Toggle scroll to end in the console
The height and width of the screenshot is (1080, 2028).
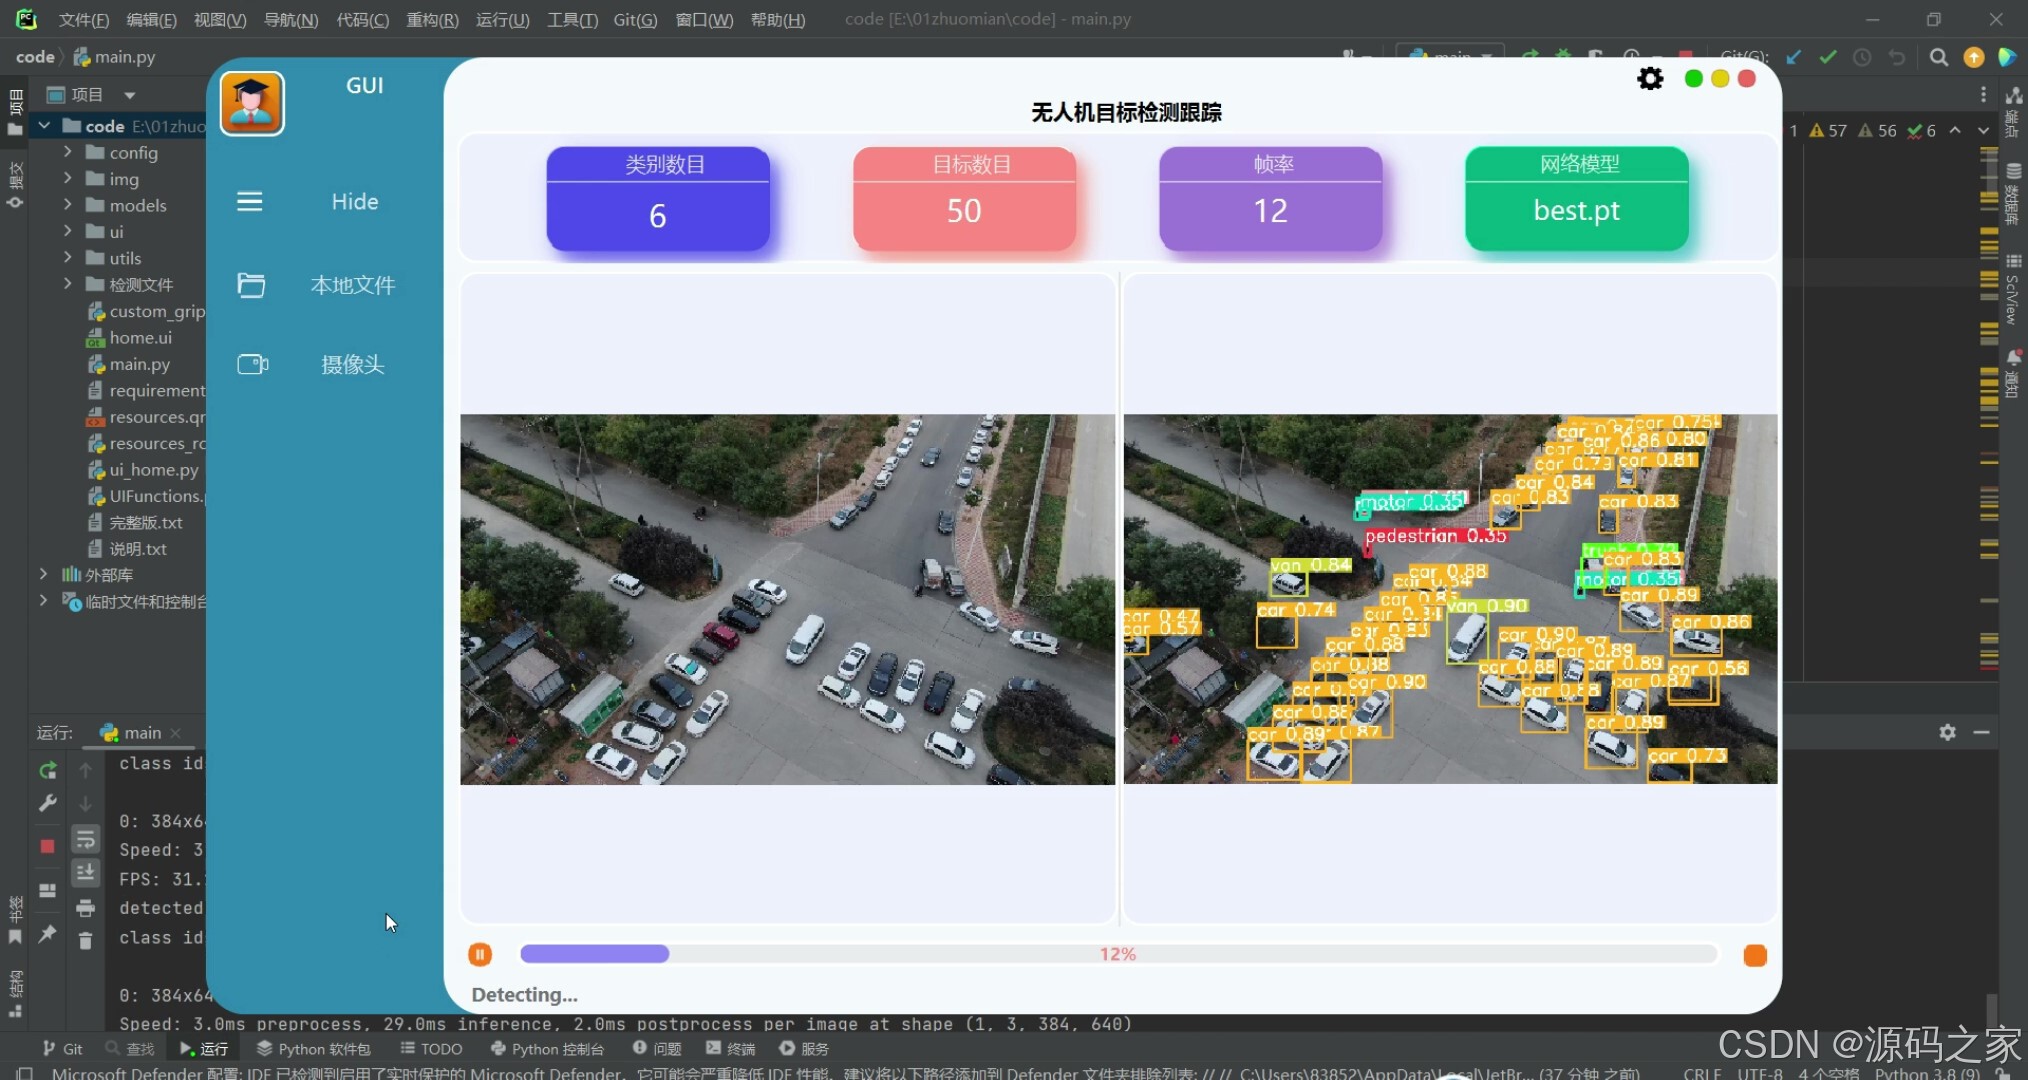tap(86, 873)
